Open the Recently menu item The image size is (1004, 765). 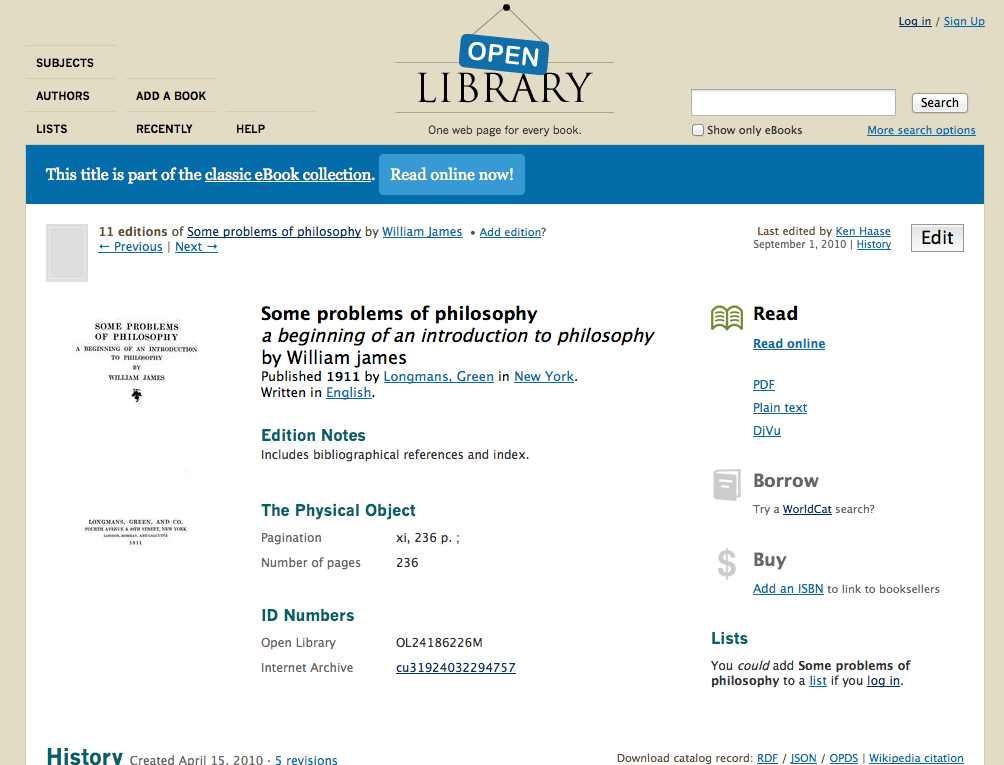164,129
